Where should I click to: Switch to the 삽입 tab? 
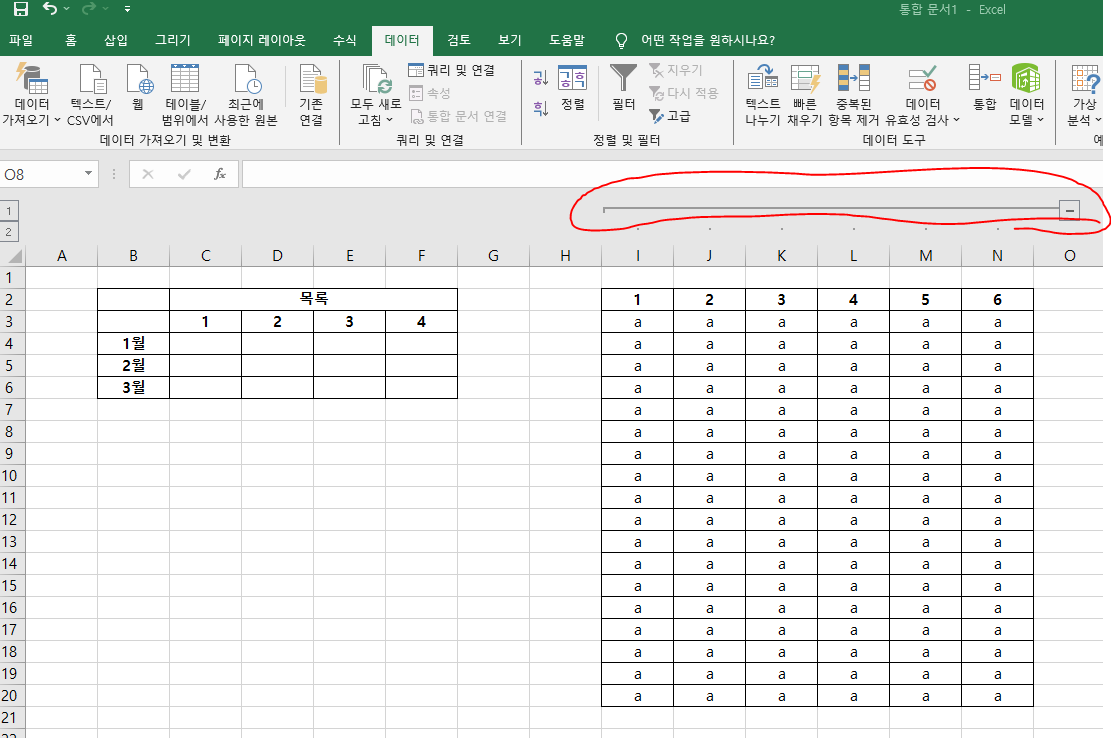[116, 40]
